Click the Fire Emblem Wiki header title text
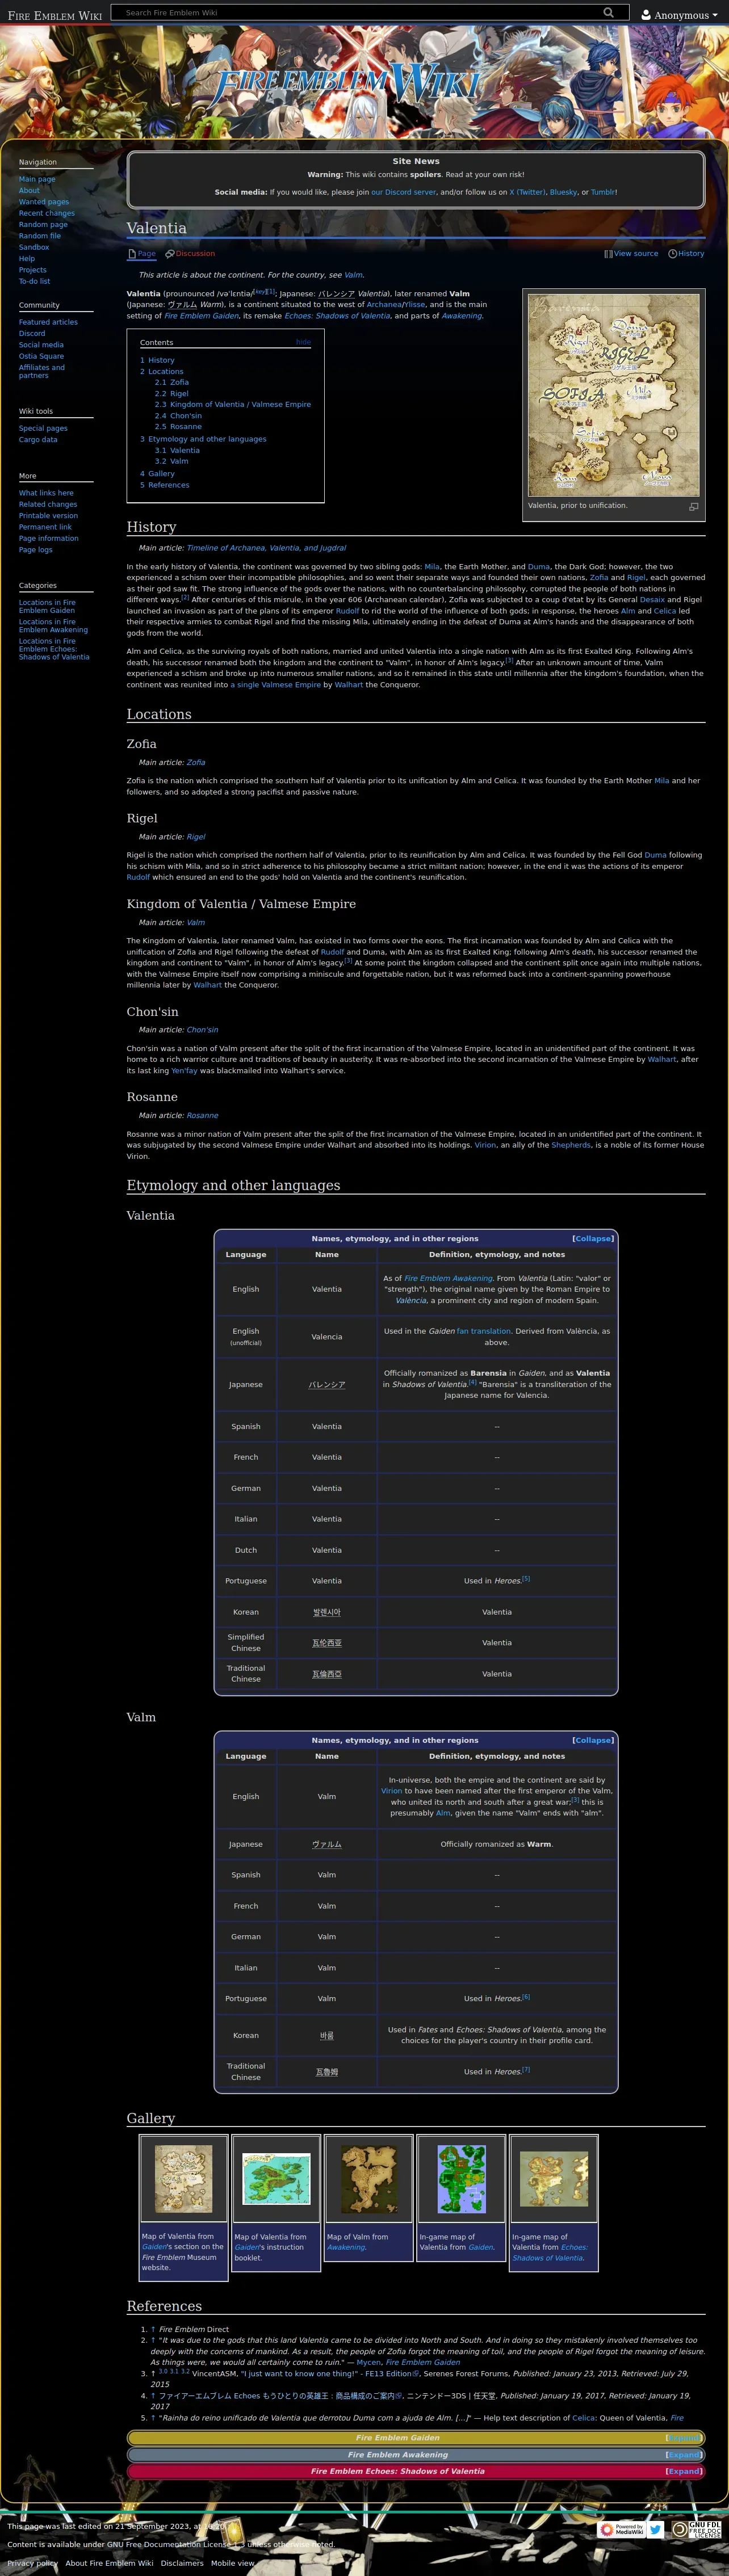This screenshot has height=2576, width=729. [55, 15]
